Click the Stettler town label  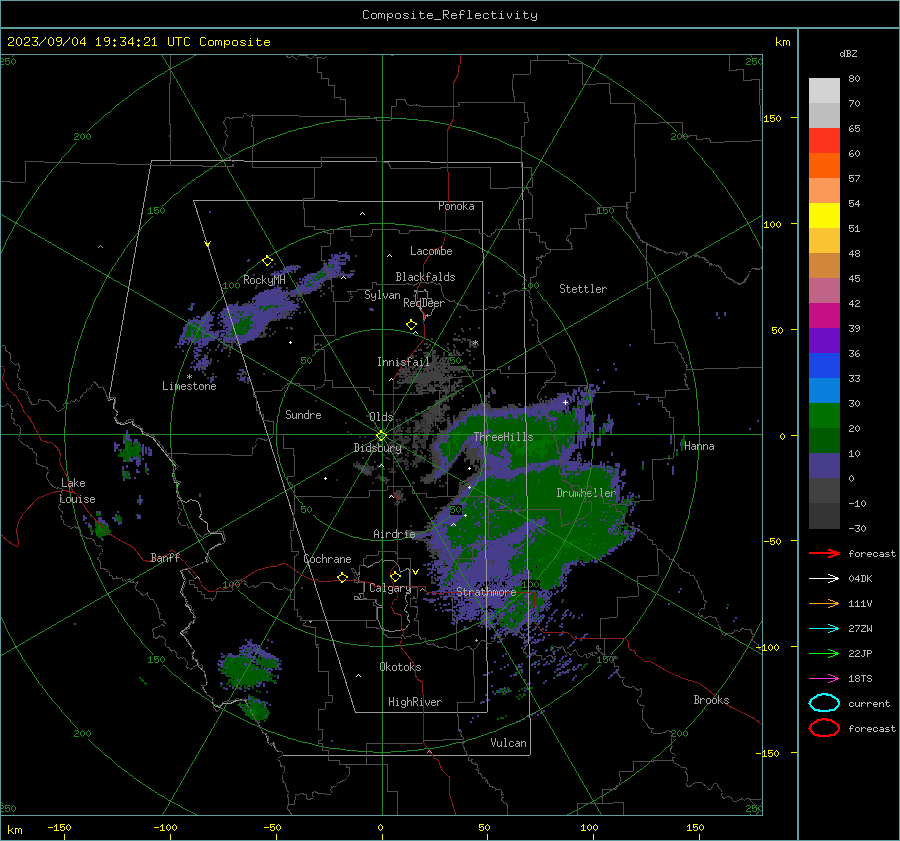click(583, 289)
